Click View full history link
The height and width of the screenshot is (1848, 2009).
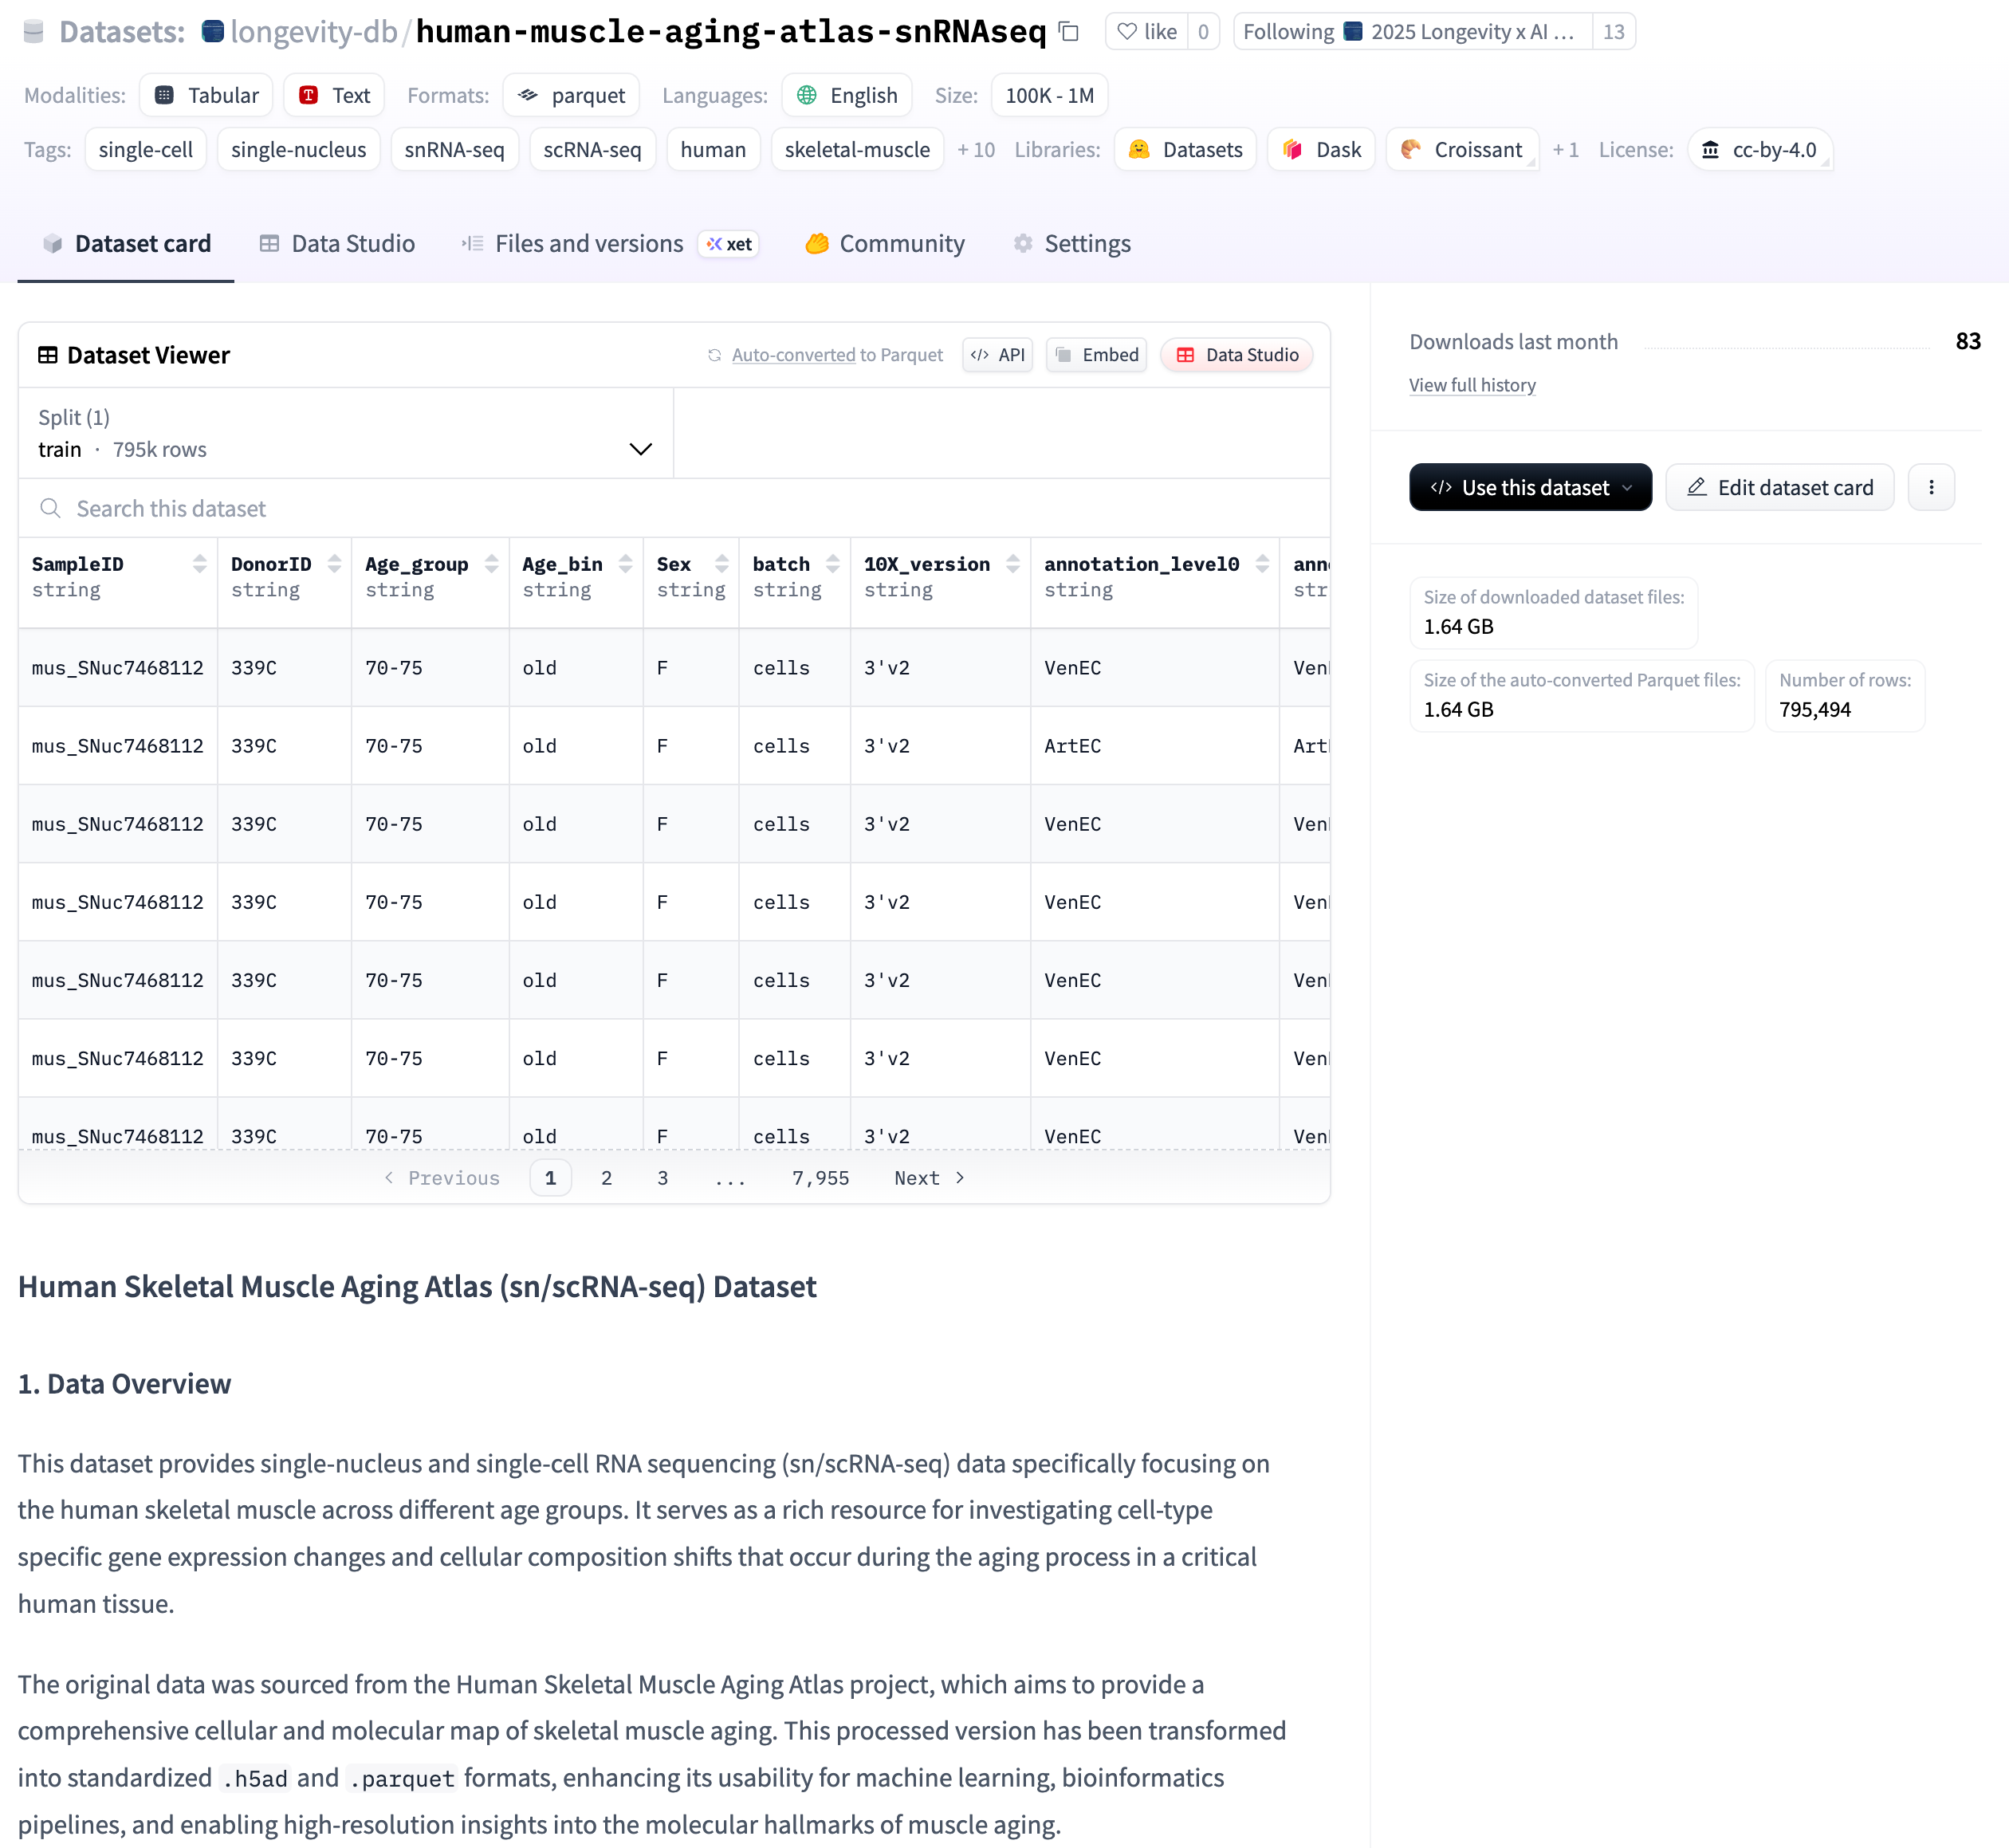(1471, 385)
